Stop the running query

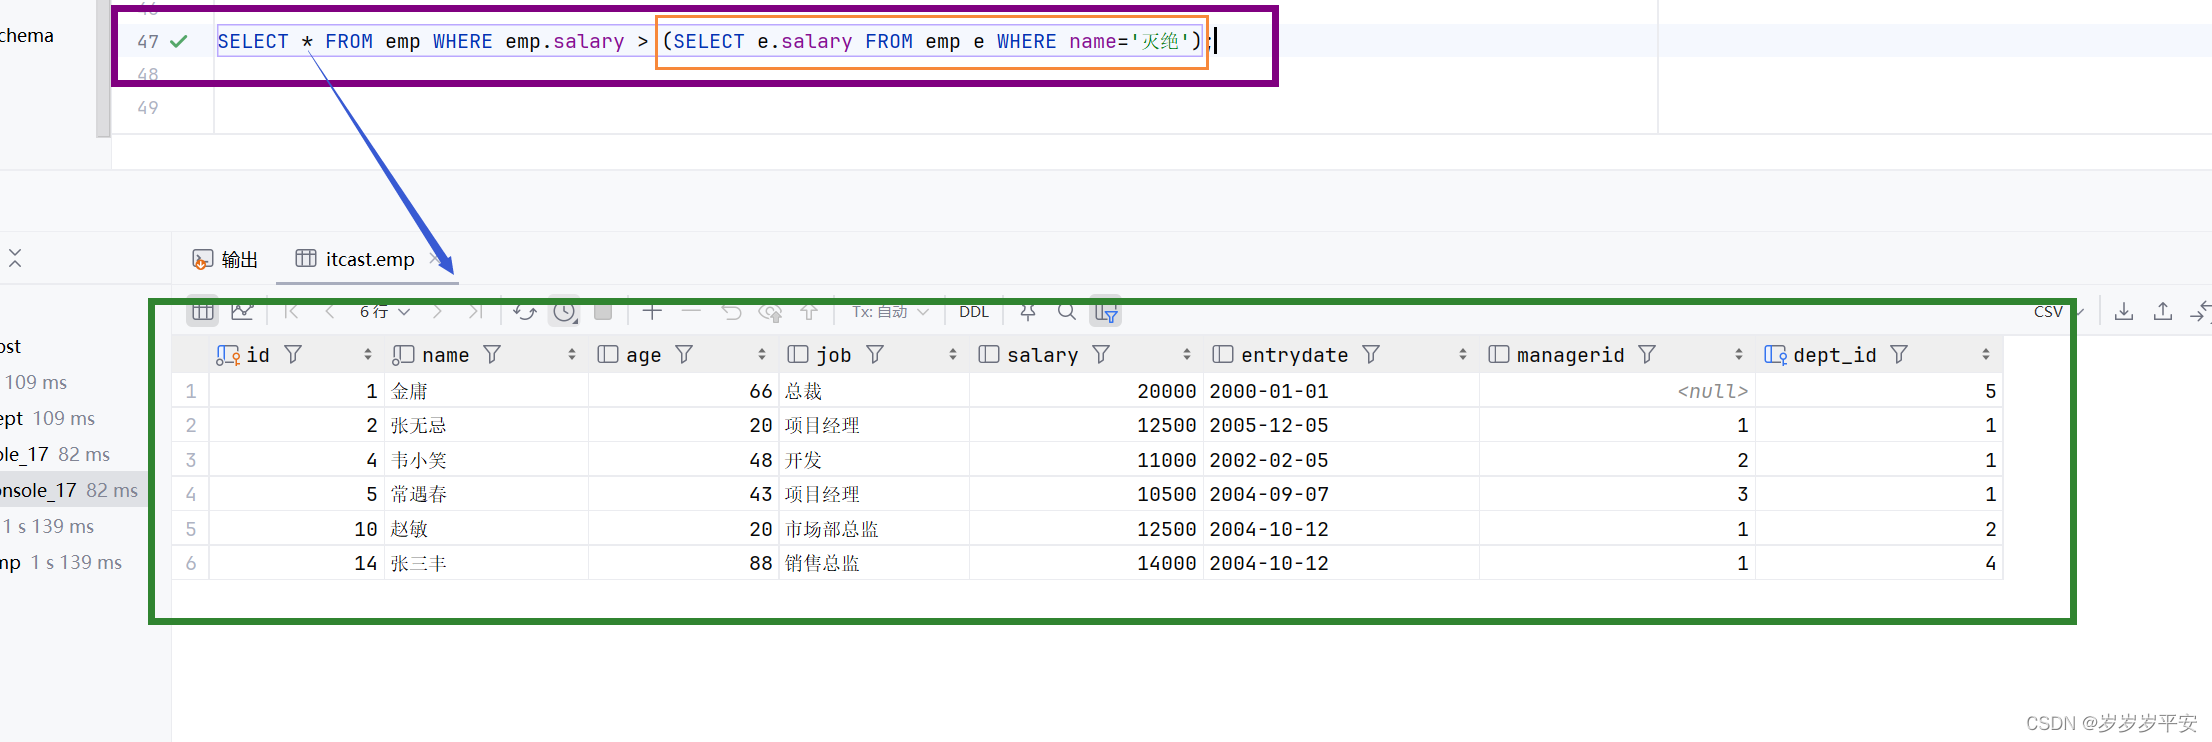click(603, 312)
